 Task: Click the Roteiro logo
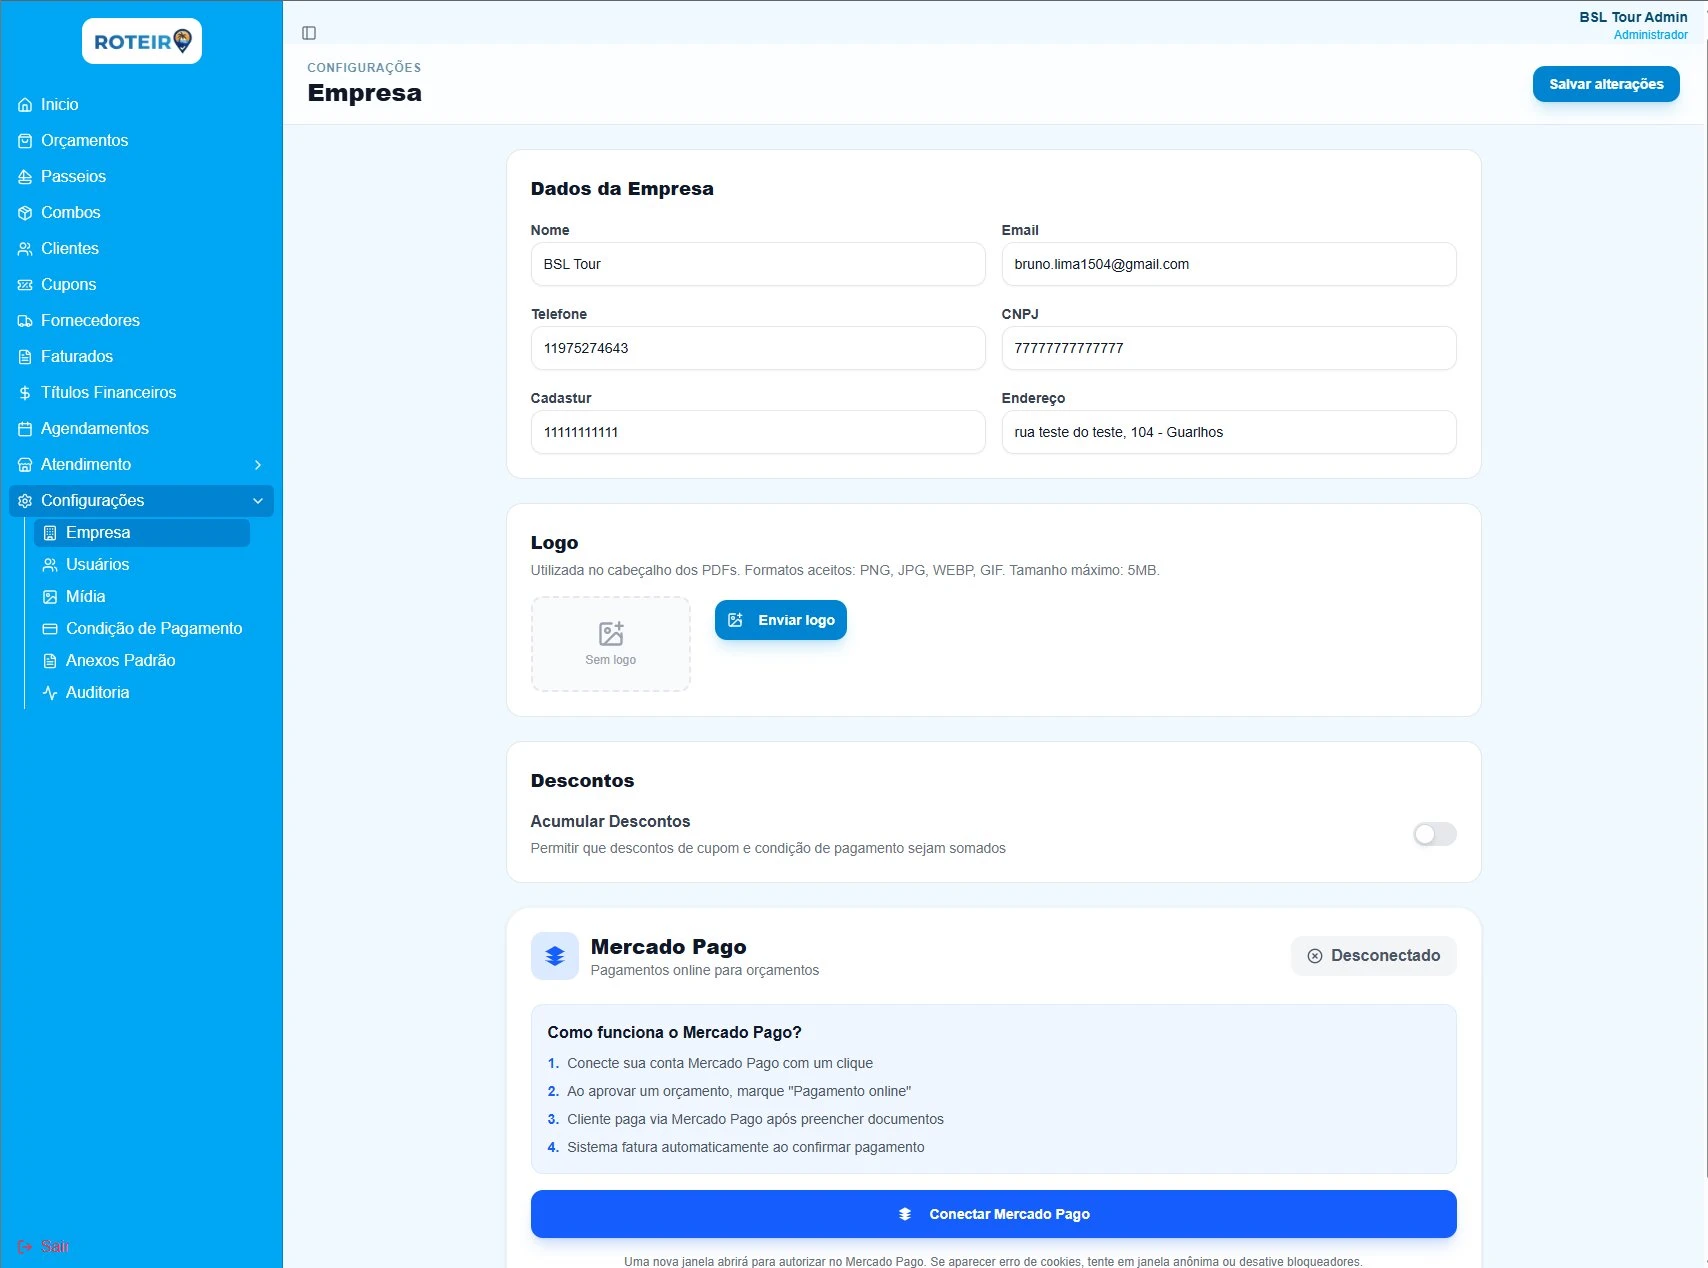point(142,41)
